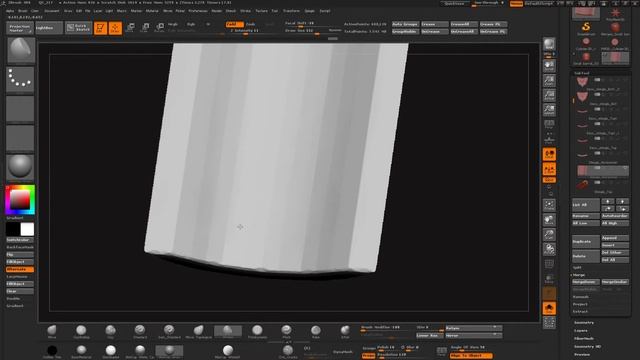The image size is (640, 360).
Task: Open the material sphere picker on left
Action: [20, 167]
